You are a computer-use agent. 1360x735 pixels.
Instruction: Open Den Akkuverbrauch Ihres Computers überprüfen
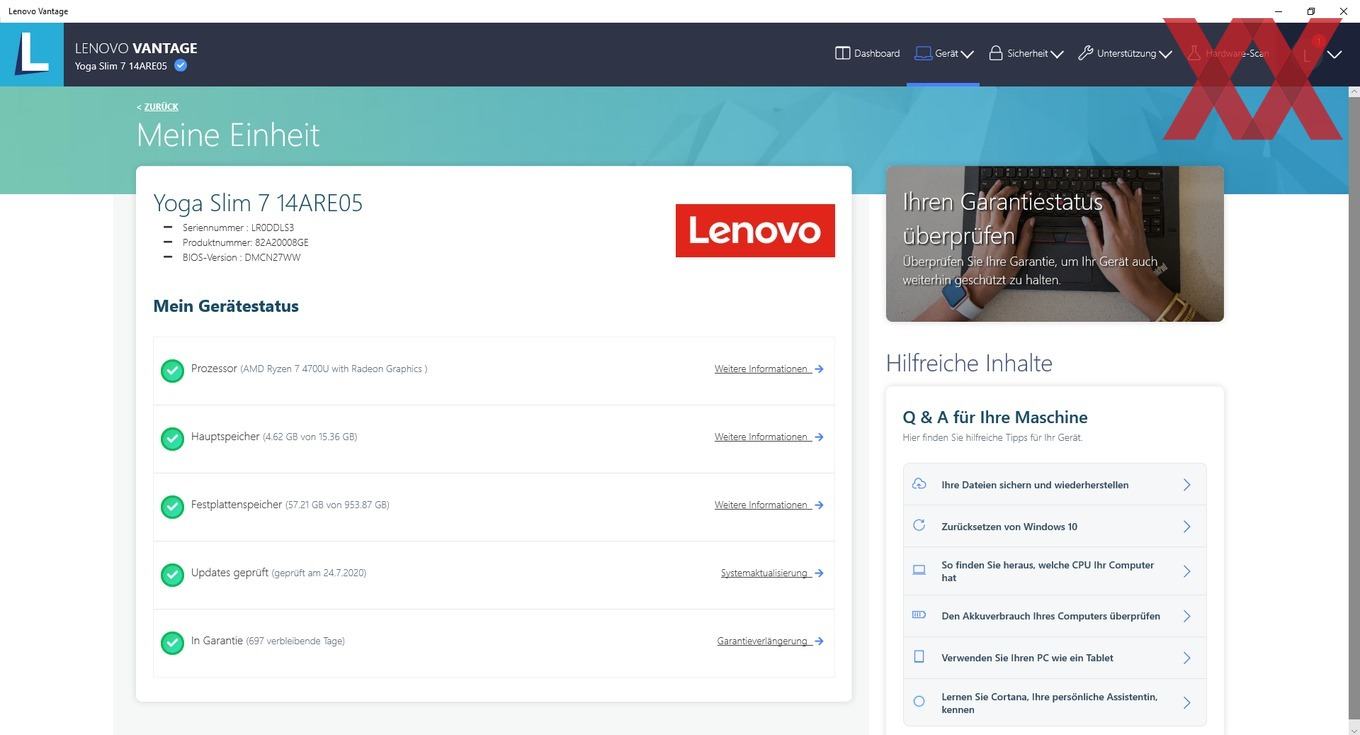click(x=1055, y=616)
